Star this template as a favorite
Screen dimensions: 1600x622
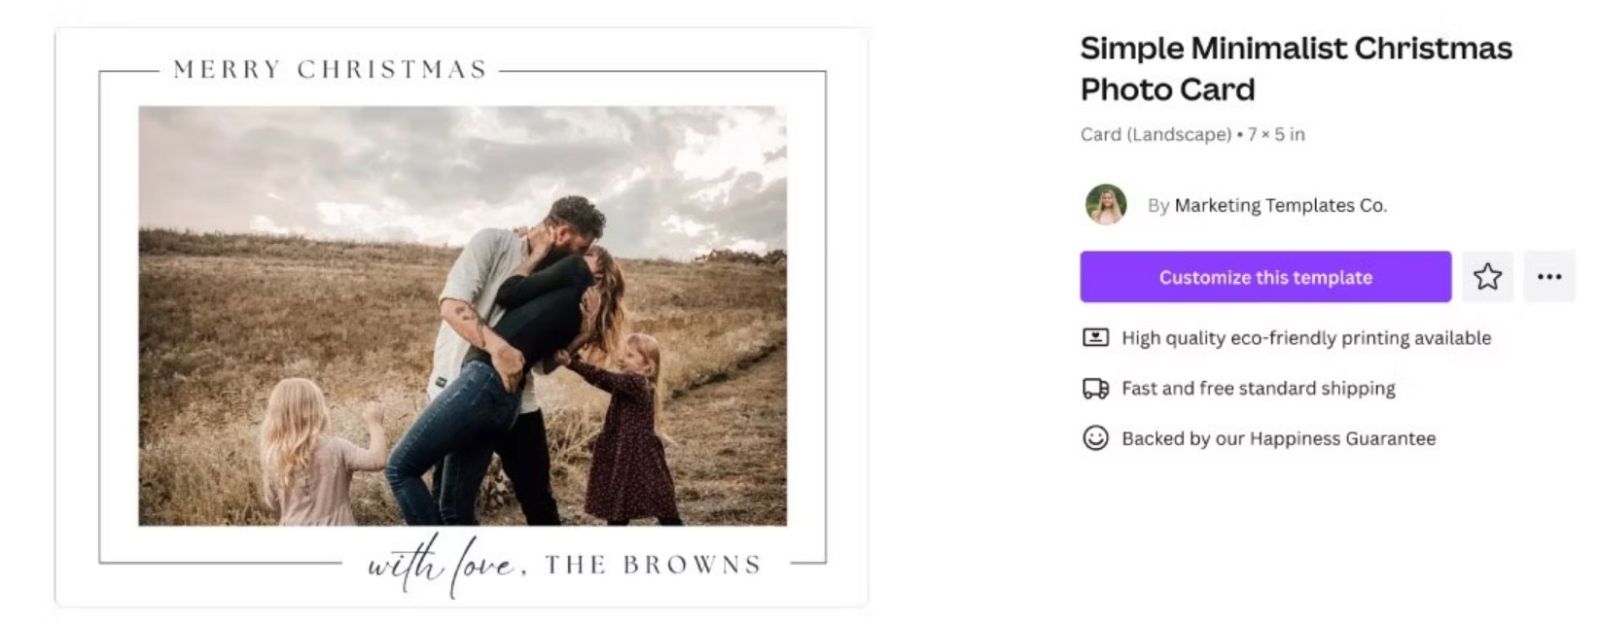(x=1487, y=277)
